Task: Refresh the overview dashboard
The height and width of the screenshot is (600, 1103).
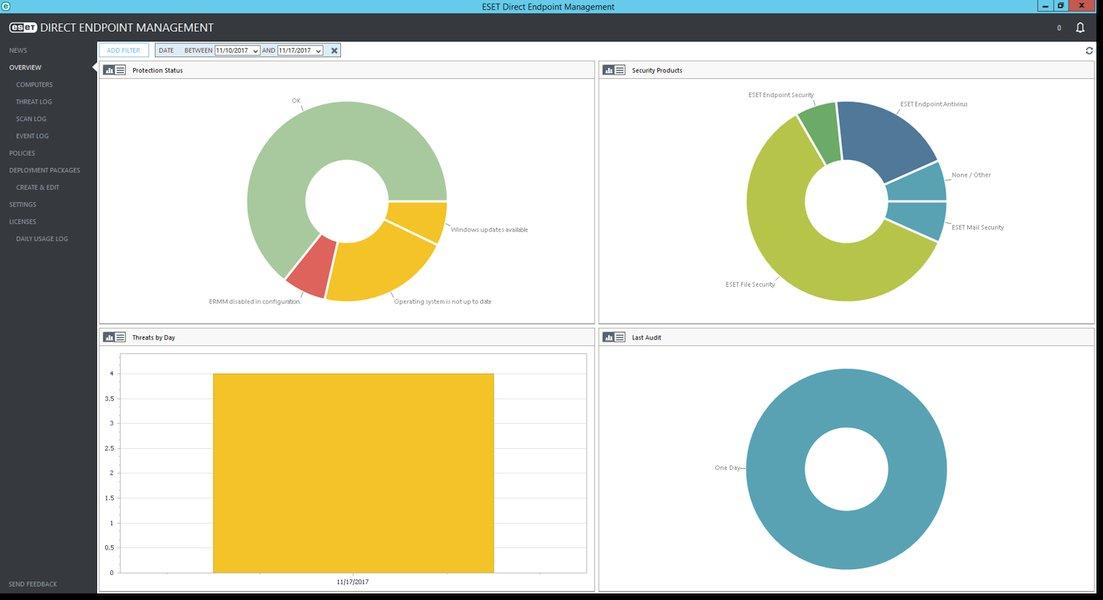Action: tap(1089, 51)
